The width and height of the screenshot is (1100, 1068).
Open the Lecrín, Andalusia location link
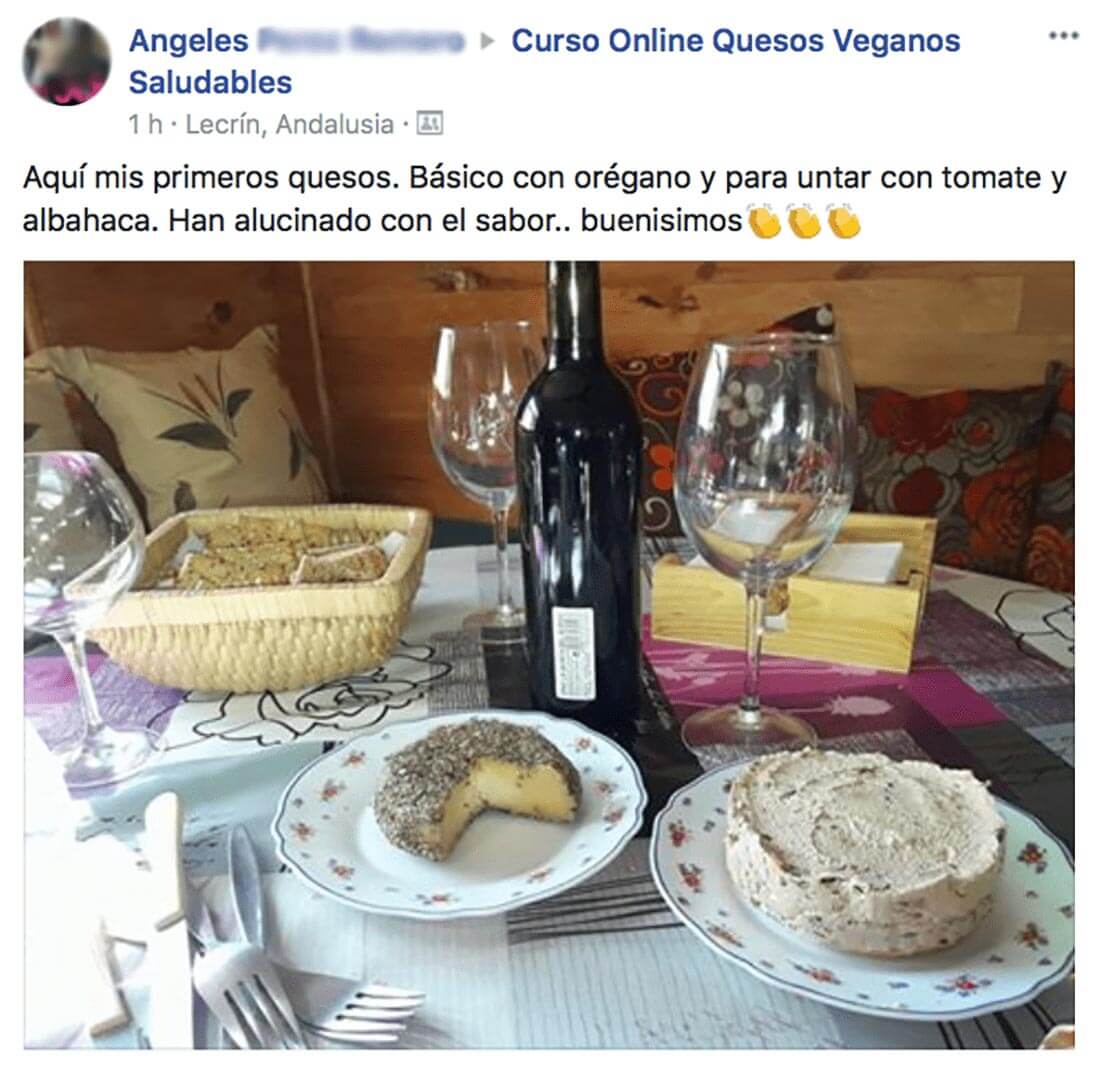click(x=290, y=124)
